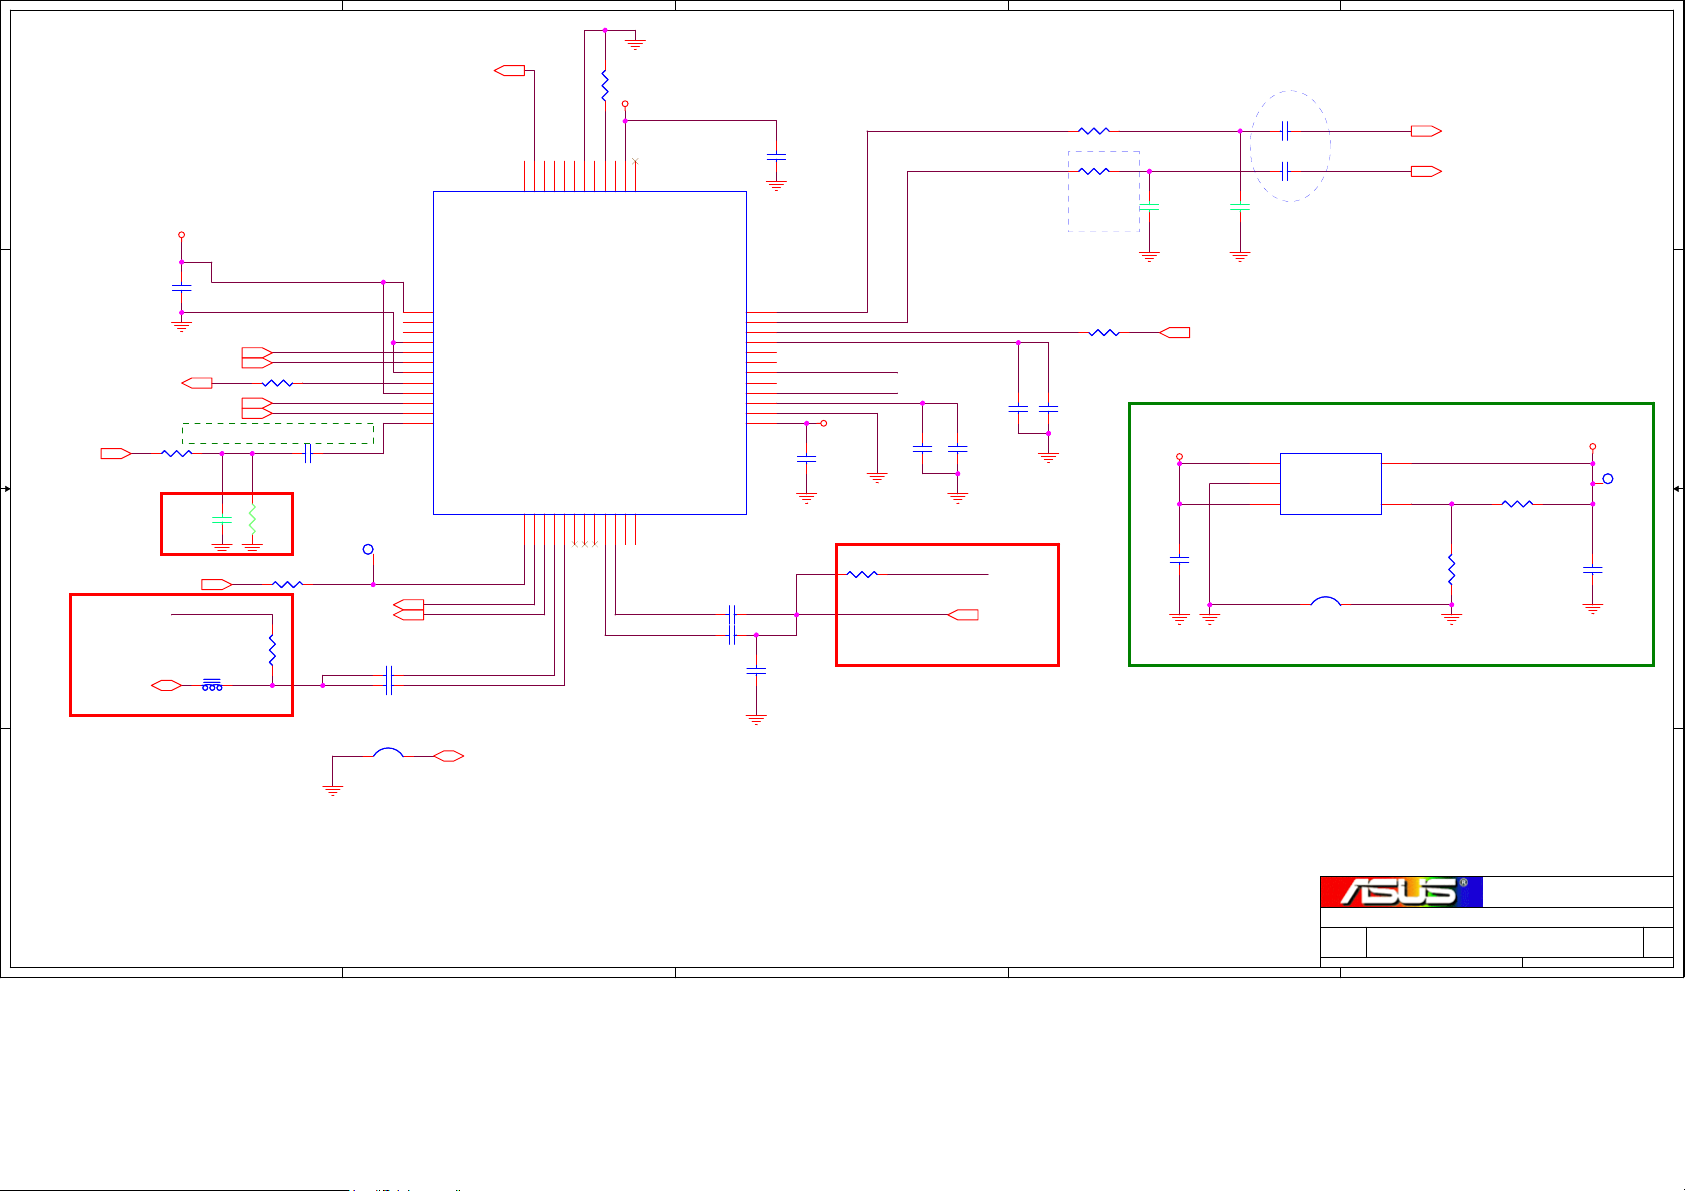Click the port symbol inside right red box
Screen dimensions: 1685x1191
963,614
